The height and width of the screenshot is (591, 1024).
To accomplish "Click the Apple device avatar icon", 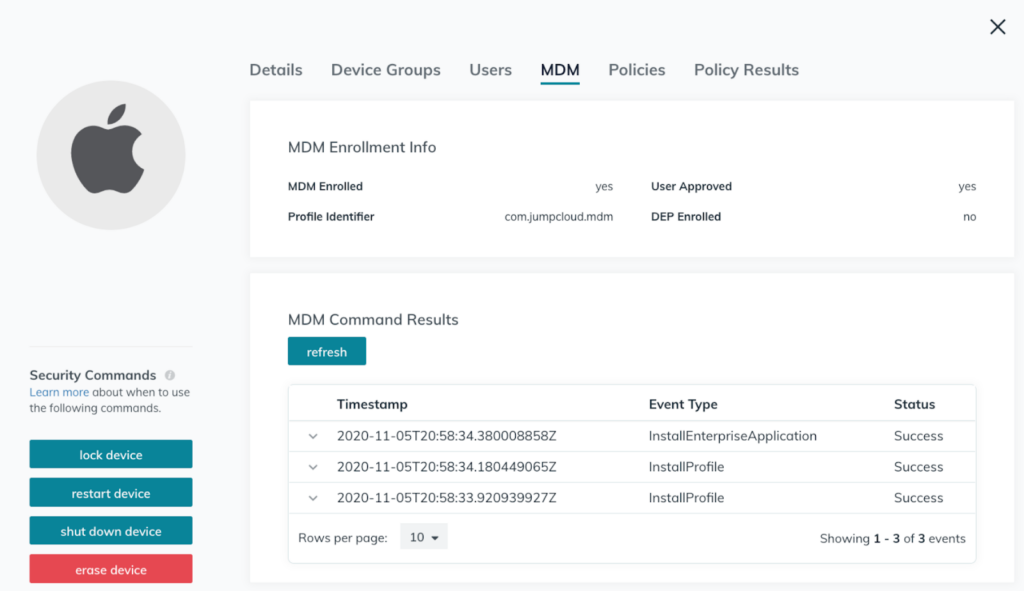I will pyautogui.click(x=110, y=155).
